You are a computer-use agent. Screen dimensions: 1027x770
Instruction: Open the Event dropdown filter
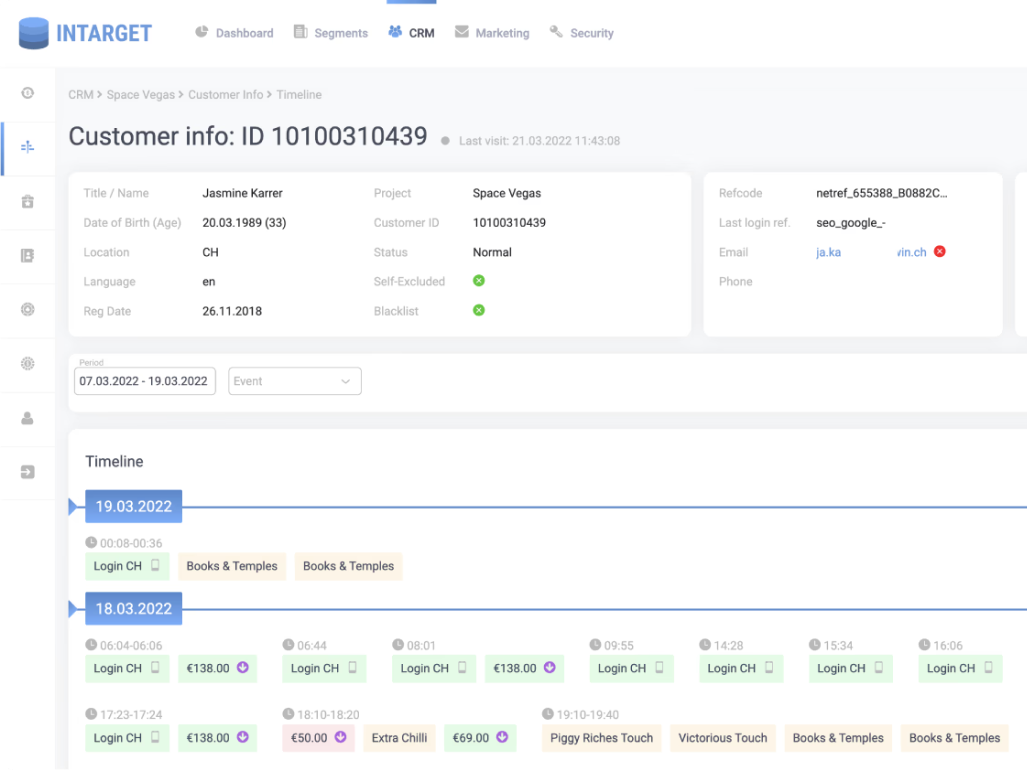coord(295,381)
